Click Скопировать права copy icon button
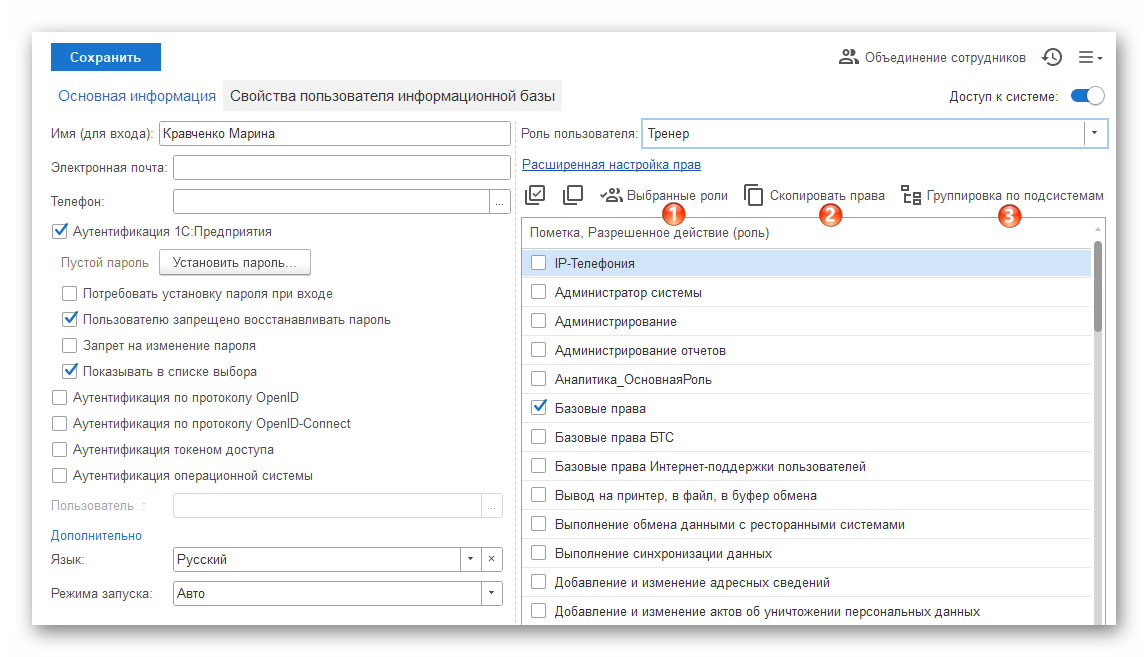This screenshot has width=1148, height=657. [x=754, y=196]
